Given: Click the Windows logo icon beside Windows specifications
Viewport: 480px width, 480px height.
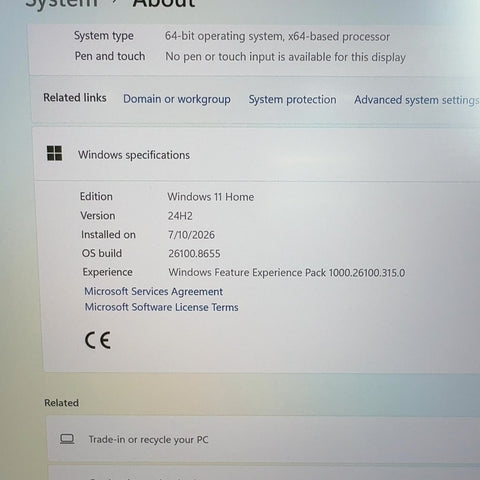Looking at the screenshot, I should coord(54,153).
